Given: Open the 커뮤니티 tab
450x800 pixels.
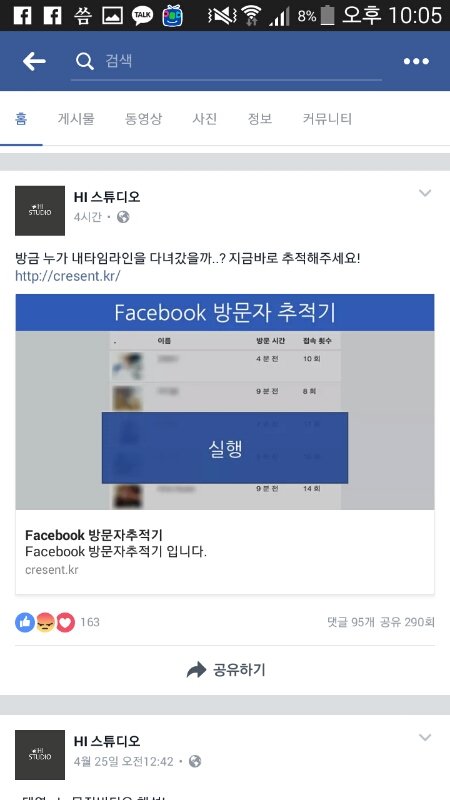Looking at the screenshot, I should click(327, 119).
